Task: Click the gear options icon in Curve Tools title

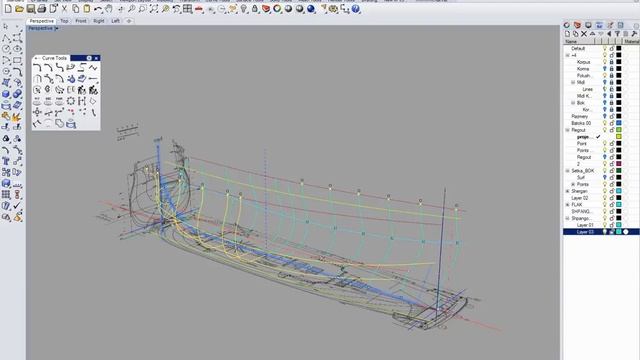Action: (89, 58)
